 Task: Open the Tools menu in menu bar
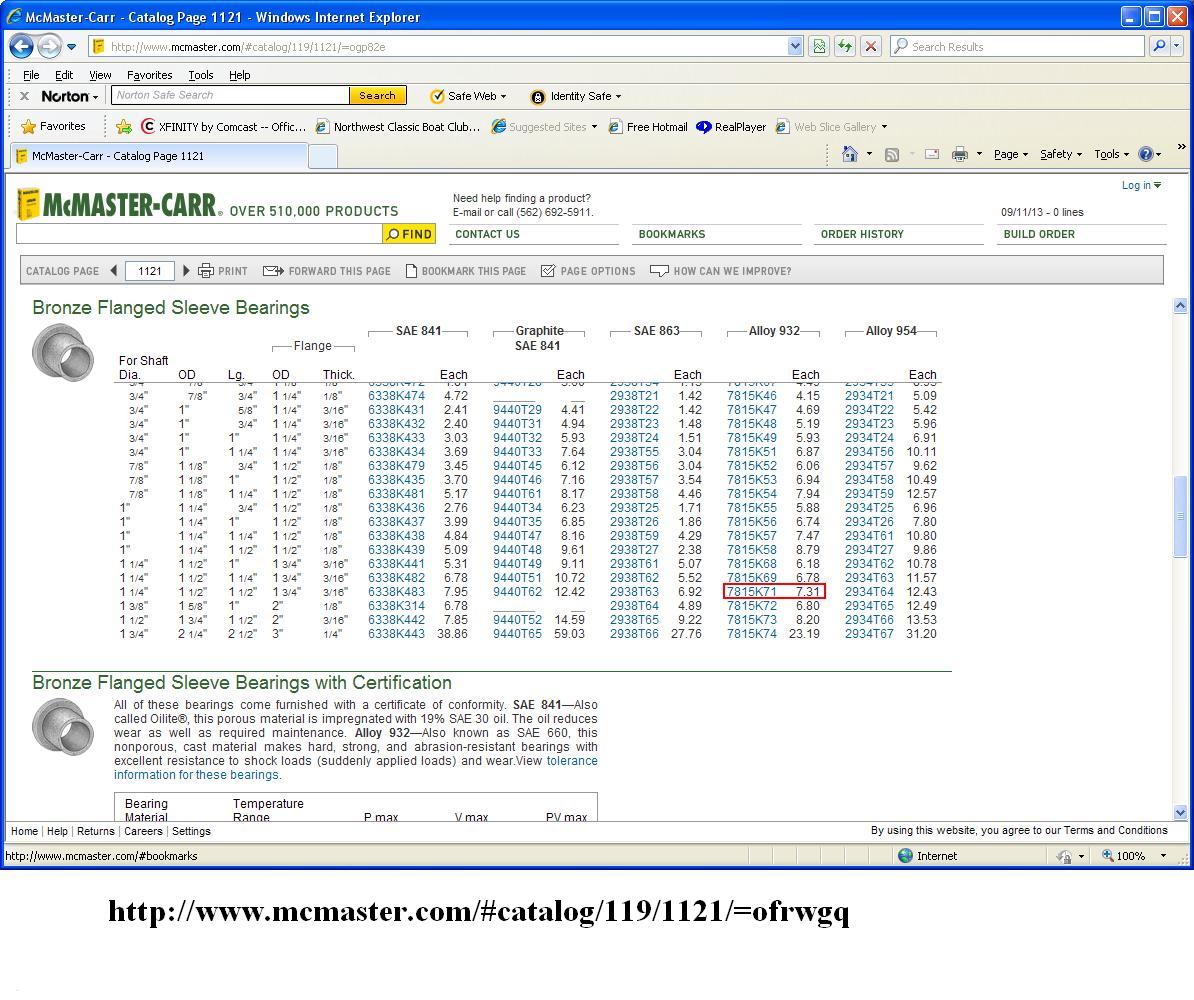click(201, 75)
